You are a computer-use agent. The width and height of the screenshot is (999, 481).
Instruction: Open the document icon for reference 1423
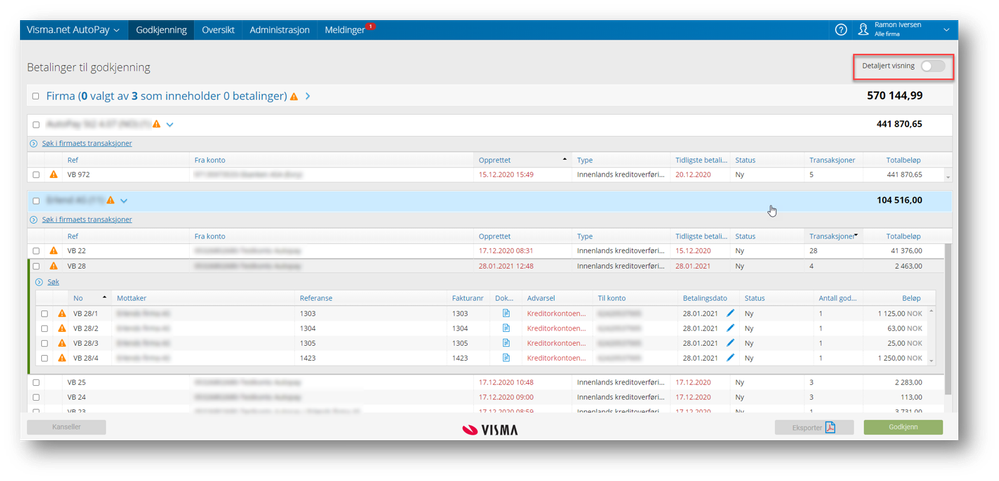pos(506,358)
